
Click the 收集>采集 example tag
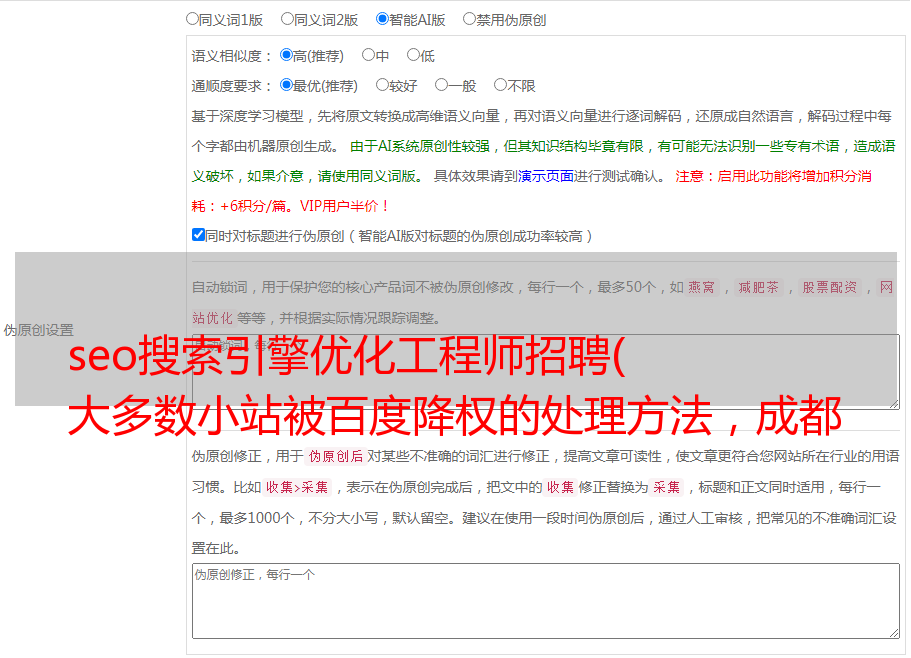[297, 487]
